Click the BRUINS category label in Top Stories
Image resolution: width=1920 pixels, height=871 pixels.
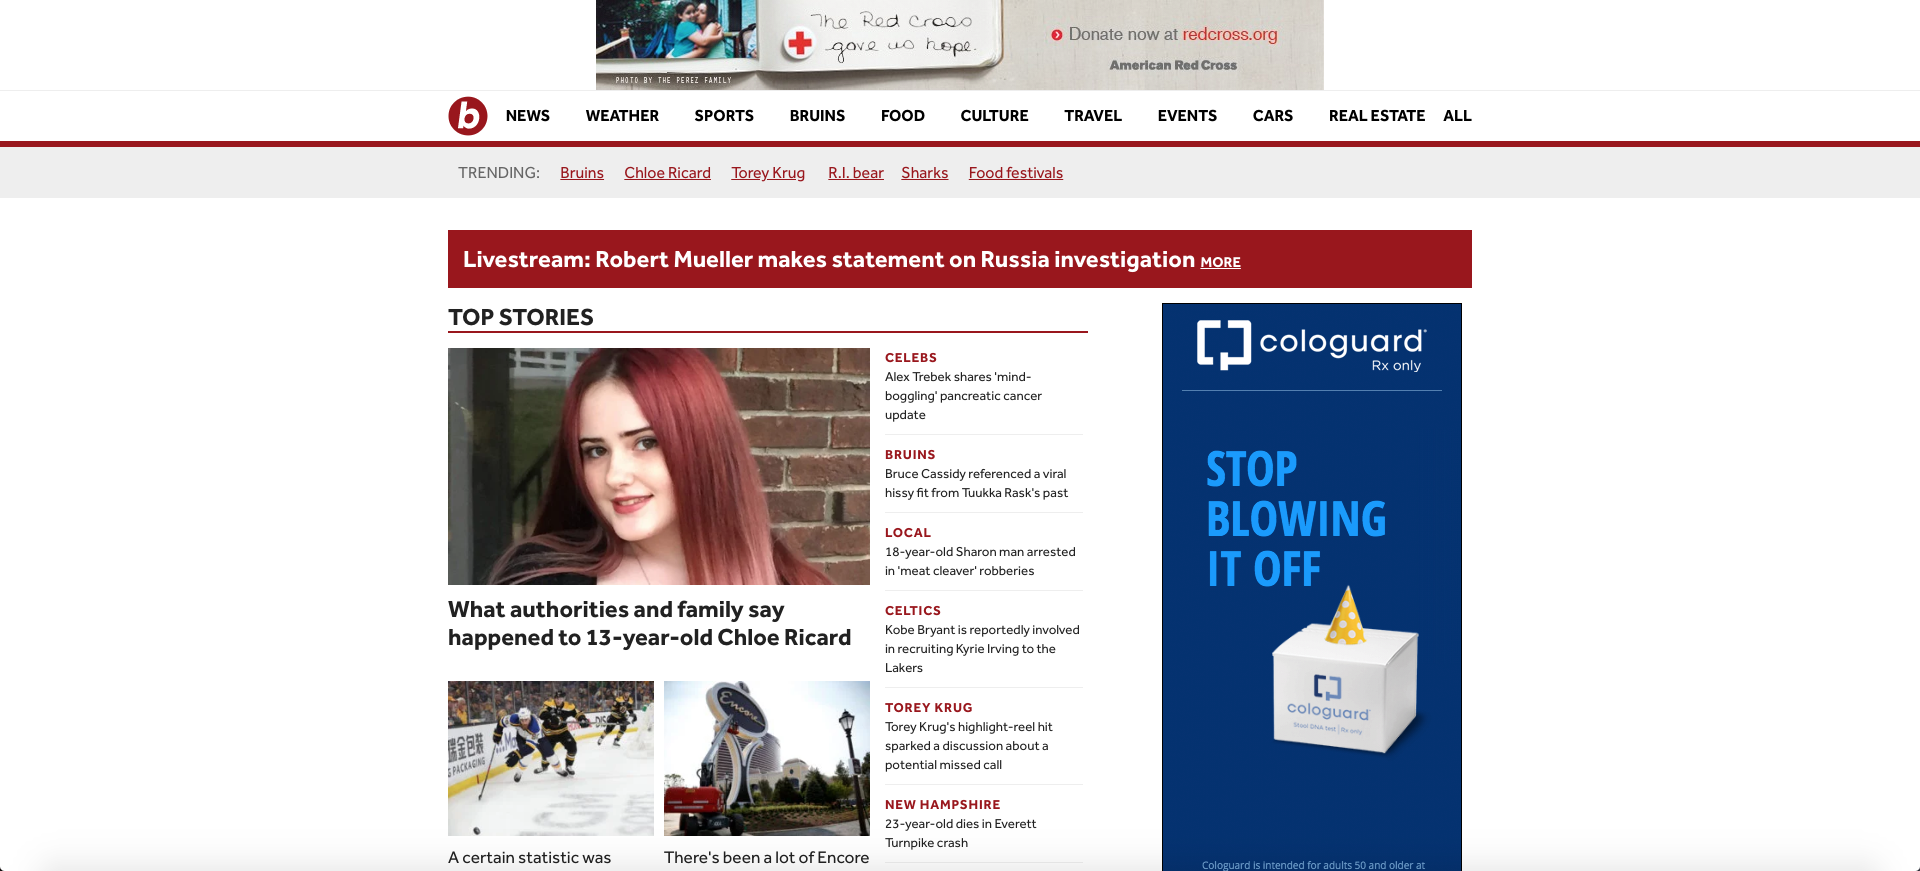pos(910,455)
